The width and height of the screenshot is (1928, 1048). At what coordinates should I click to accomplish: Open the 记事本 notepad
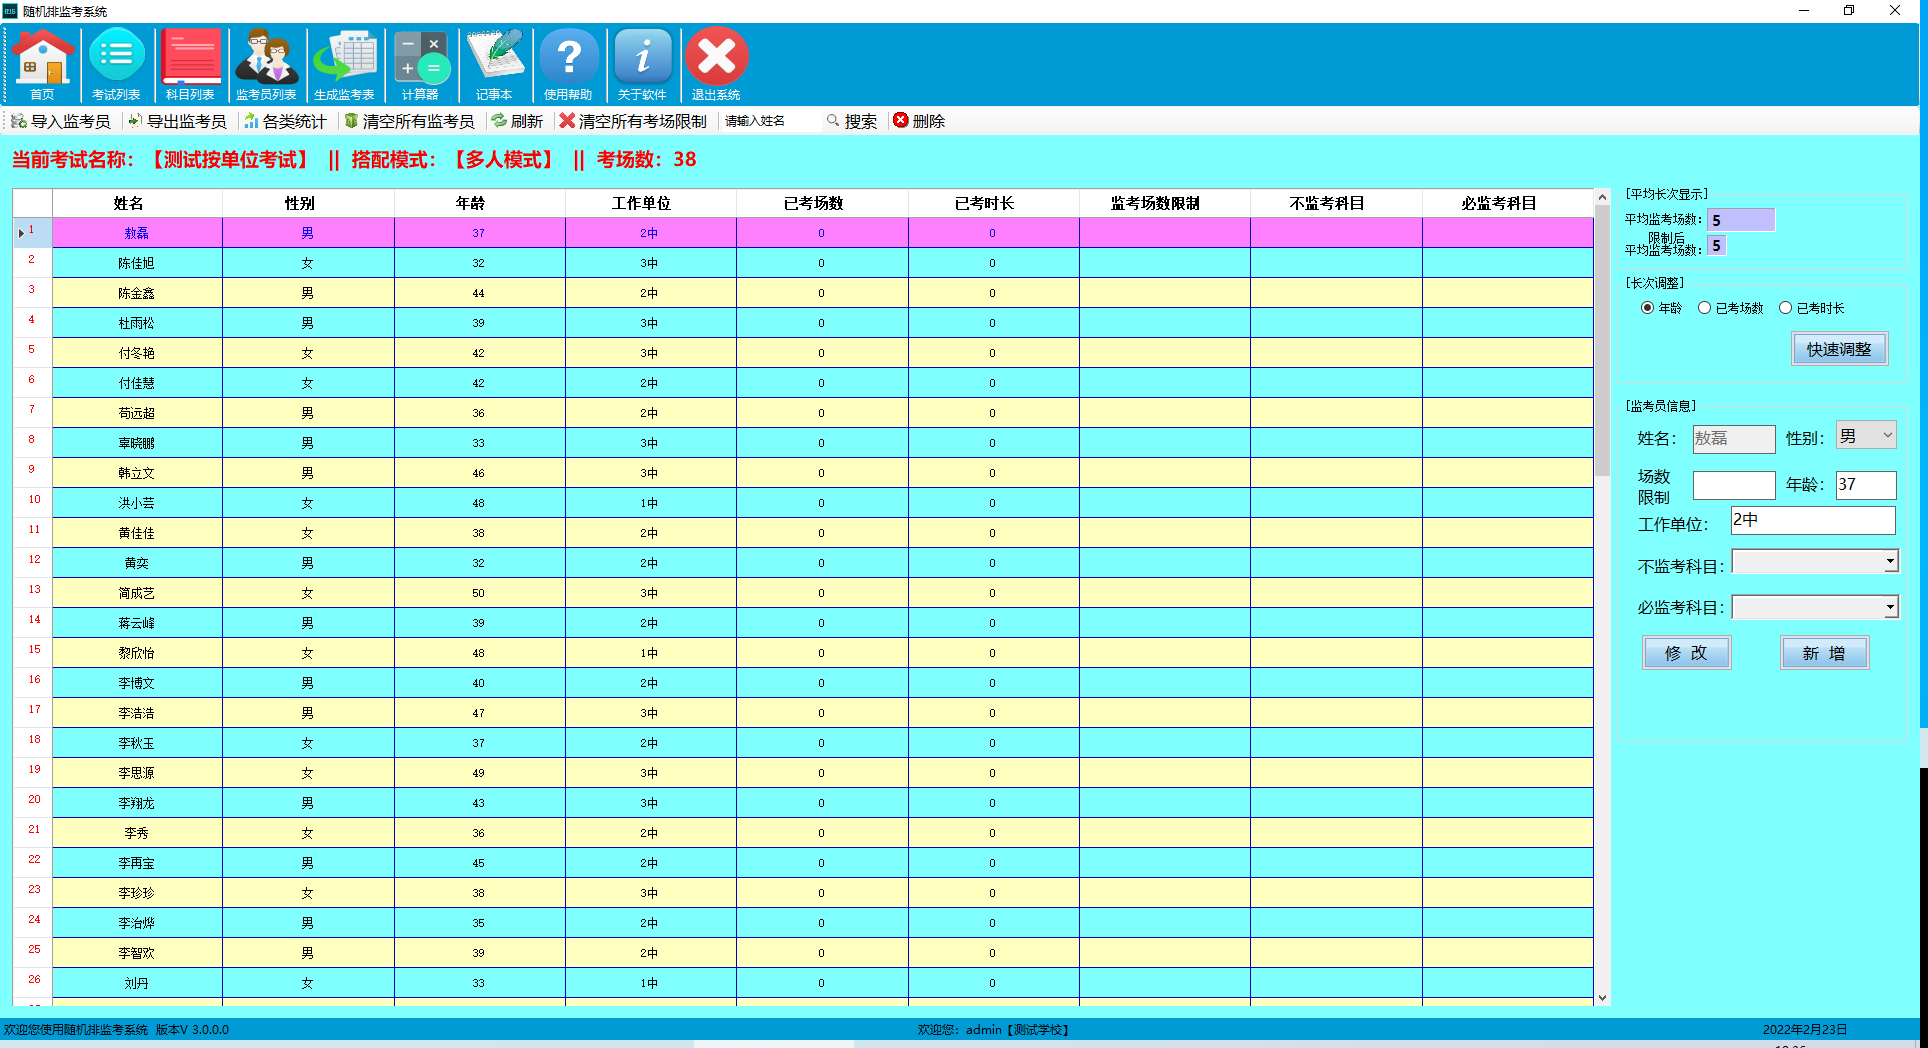[494, 65]
